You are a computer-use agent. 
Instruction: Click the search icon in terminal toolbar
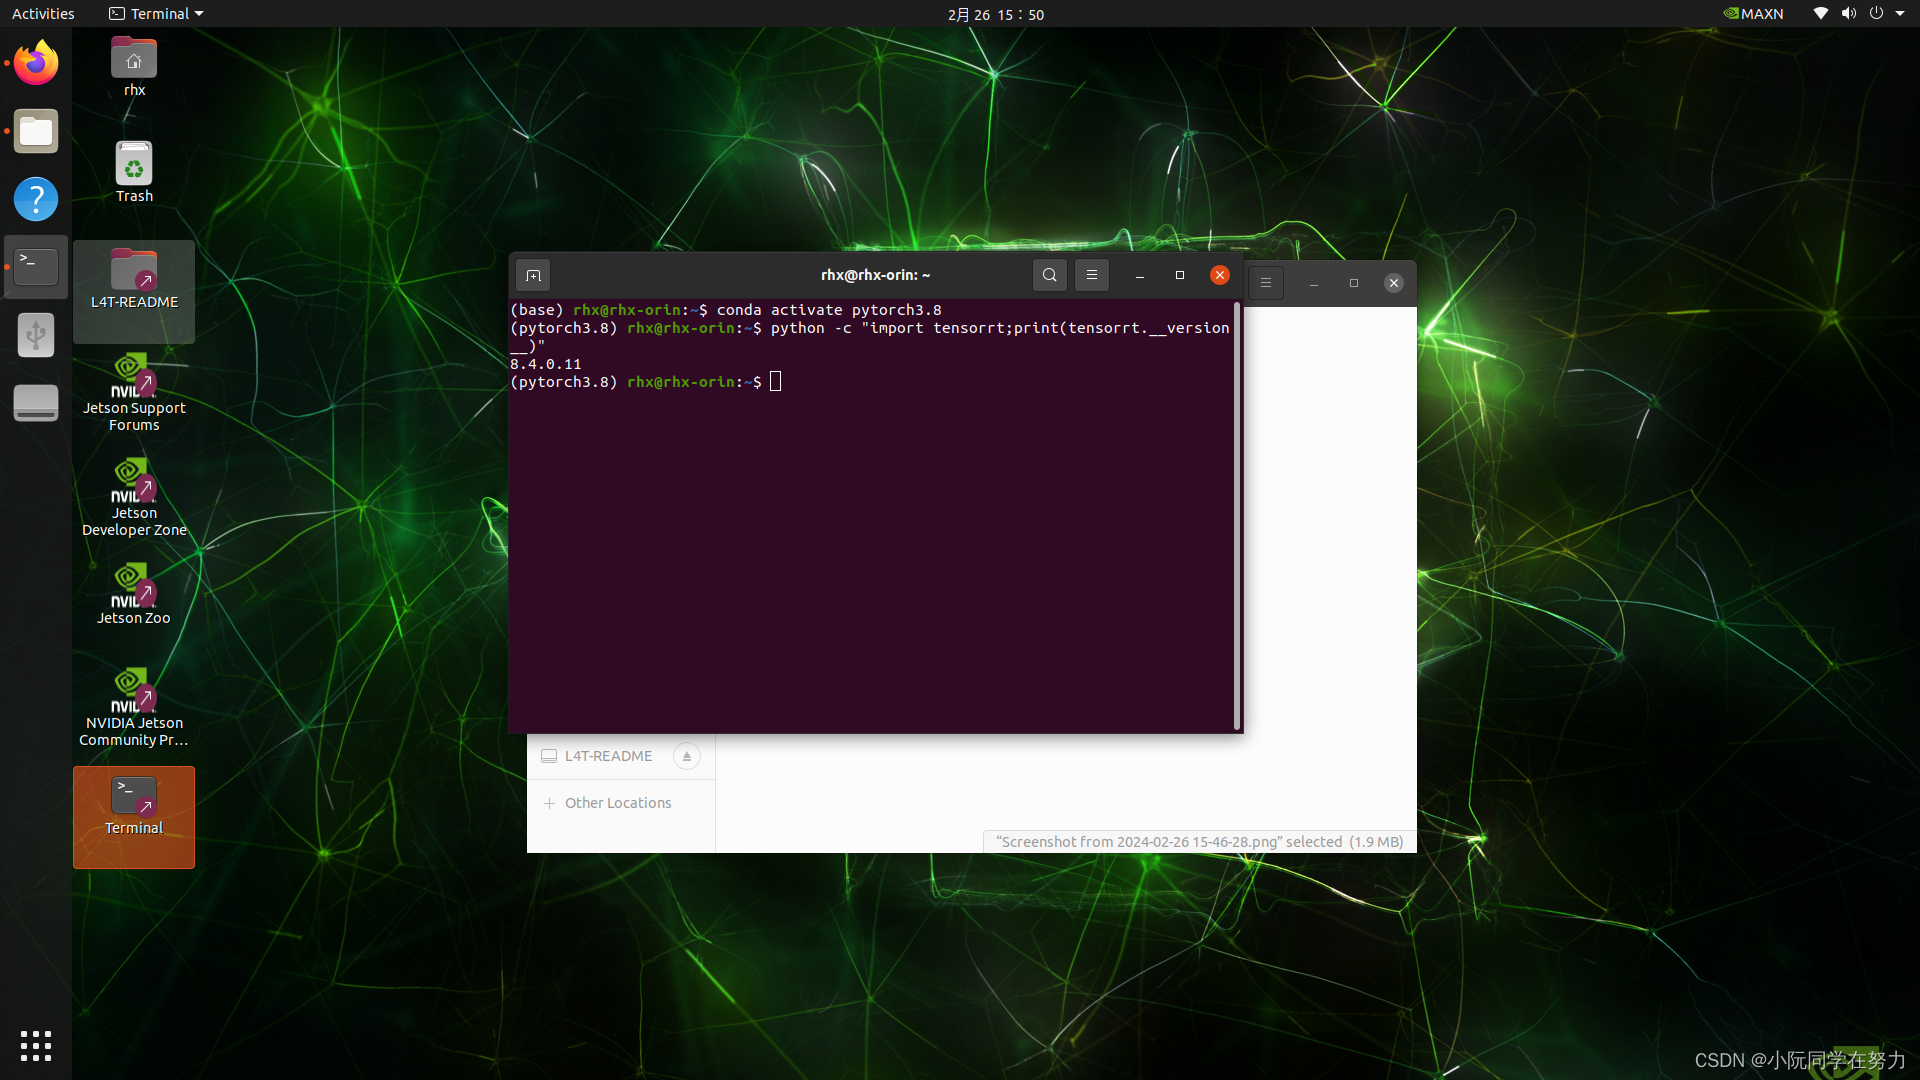(x=1048, y=274)
